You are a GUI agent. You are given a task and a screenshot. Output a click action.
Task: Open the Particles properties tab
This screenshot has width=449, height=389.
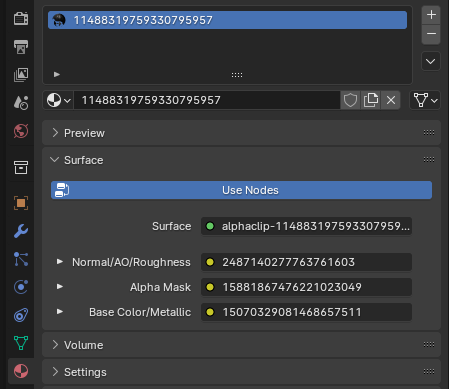21,259
